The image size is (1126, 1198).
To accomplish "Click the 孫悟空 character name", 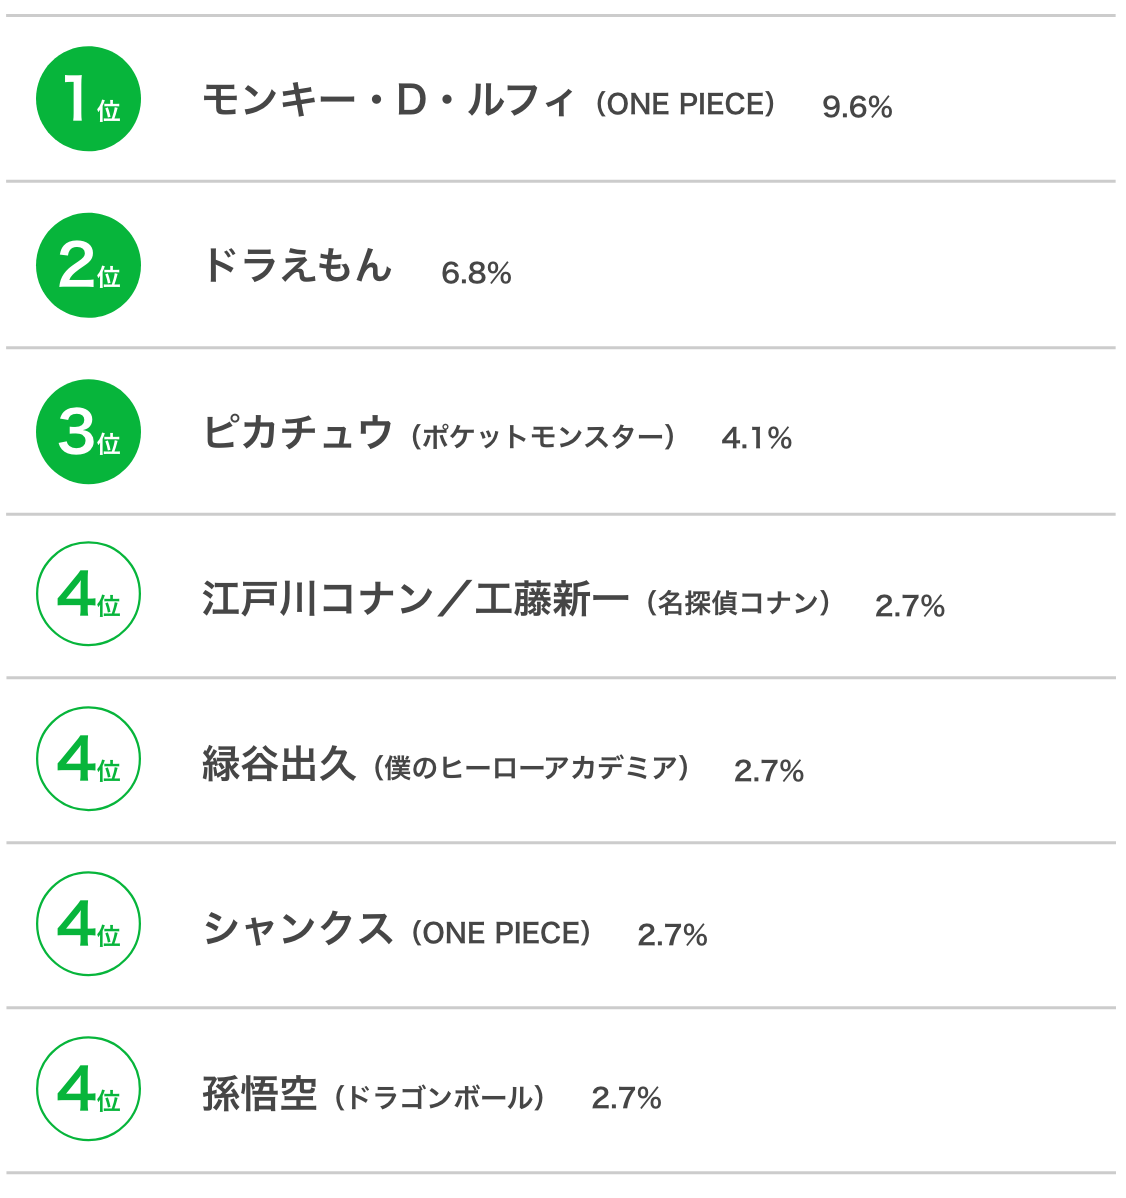I will click(x=260, y=1093).
